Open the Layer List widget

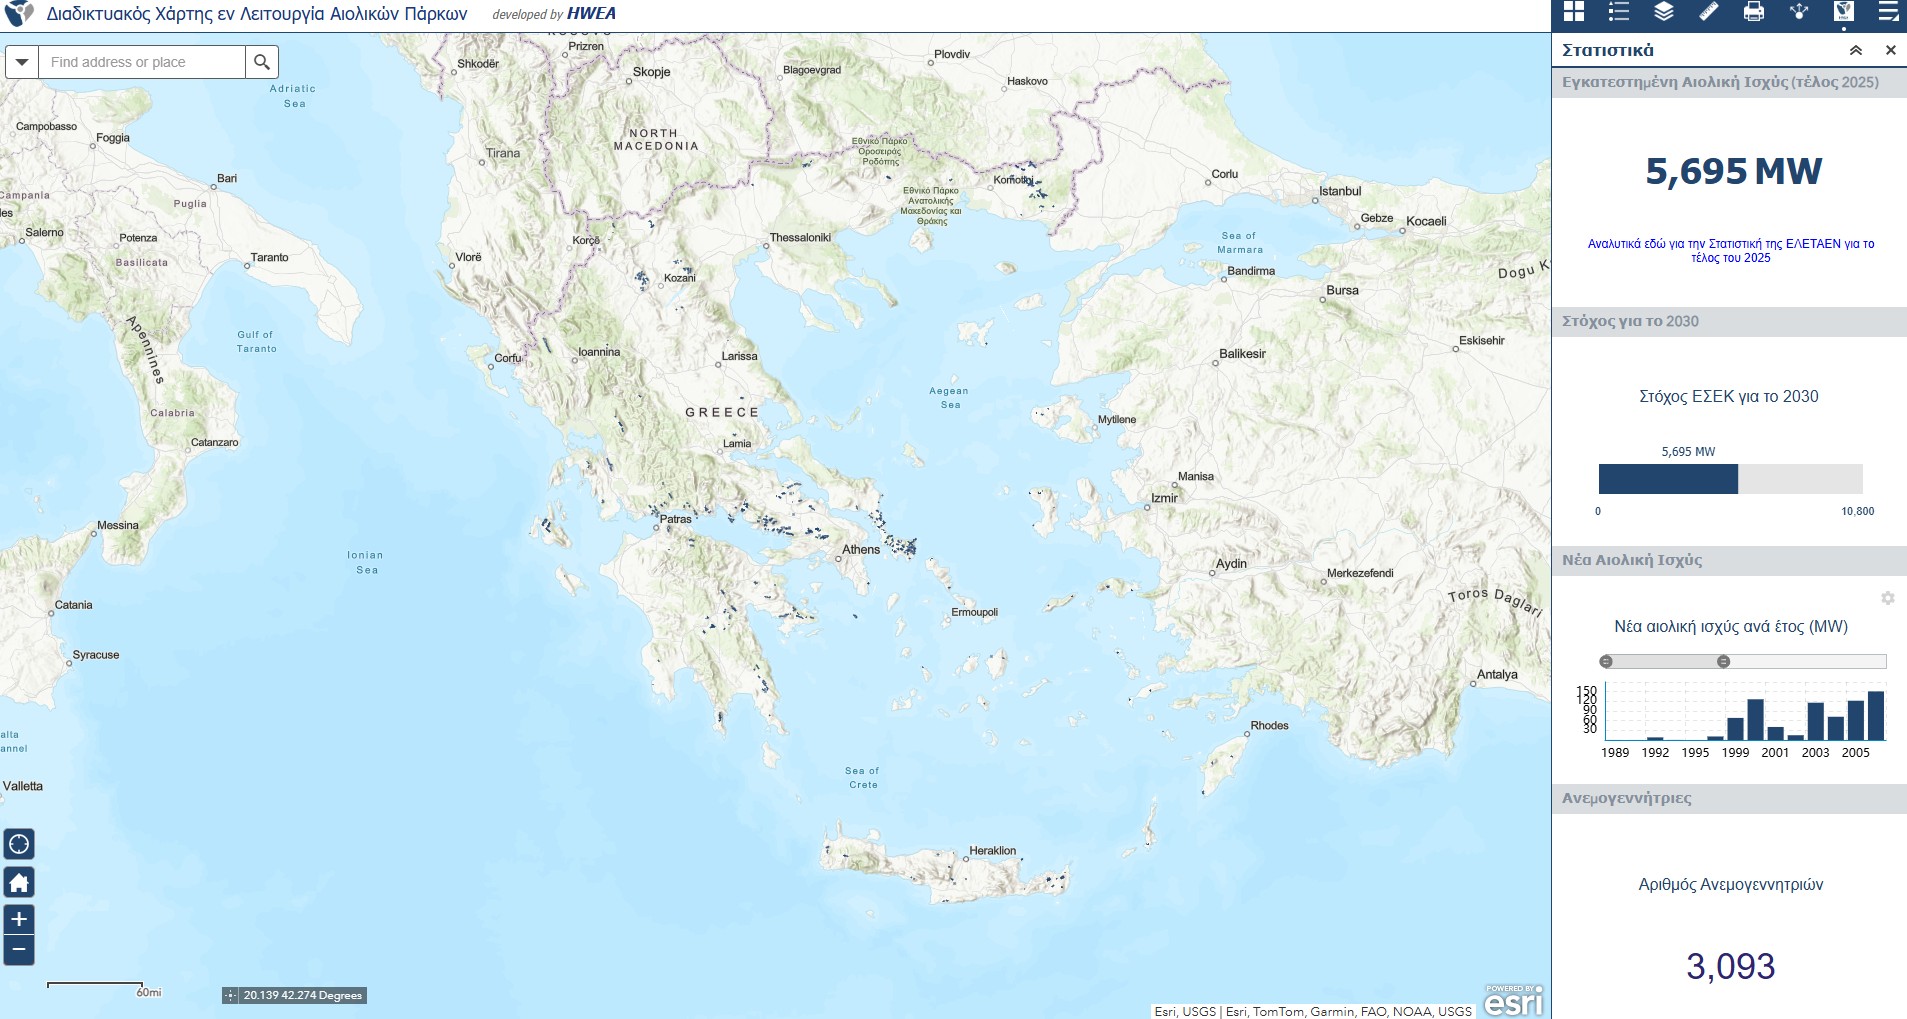click(1663, 13)
